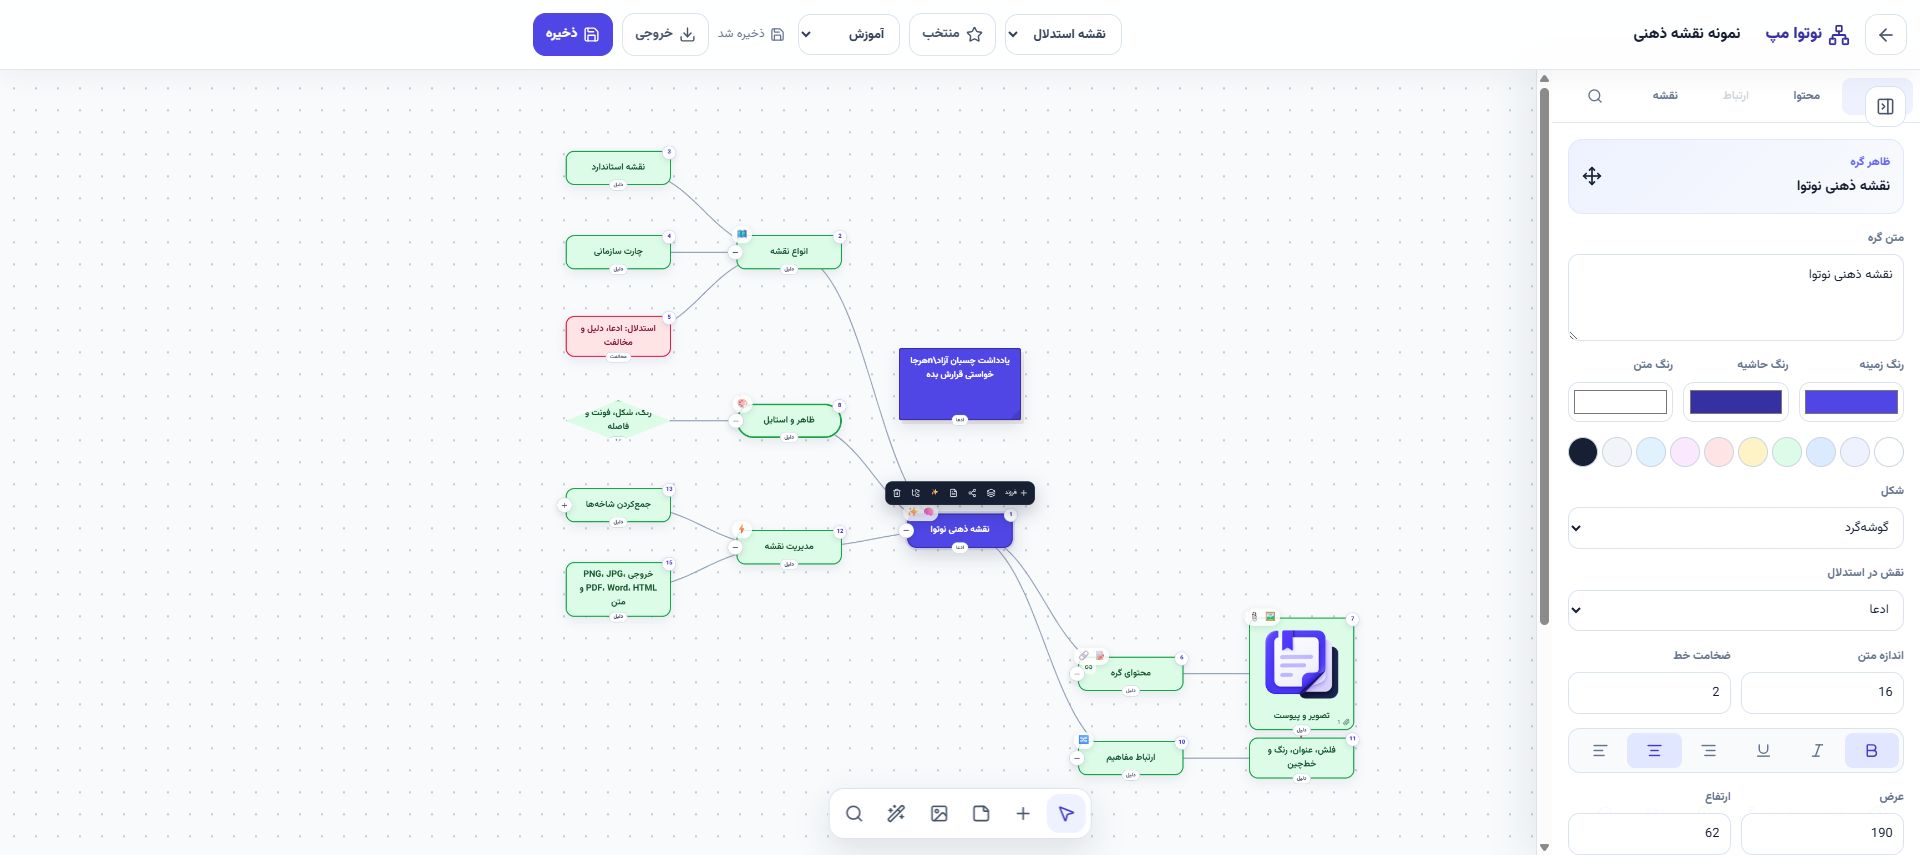Collapse the انواع نقشه node children
Image resolution: width=1920 pixels, height=855 pixels.
(735, 253)
